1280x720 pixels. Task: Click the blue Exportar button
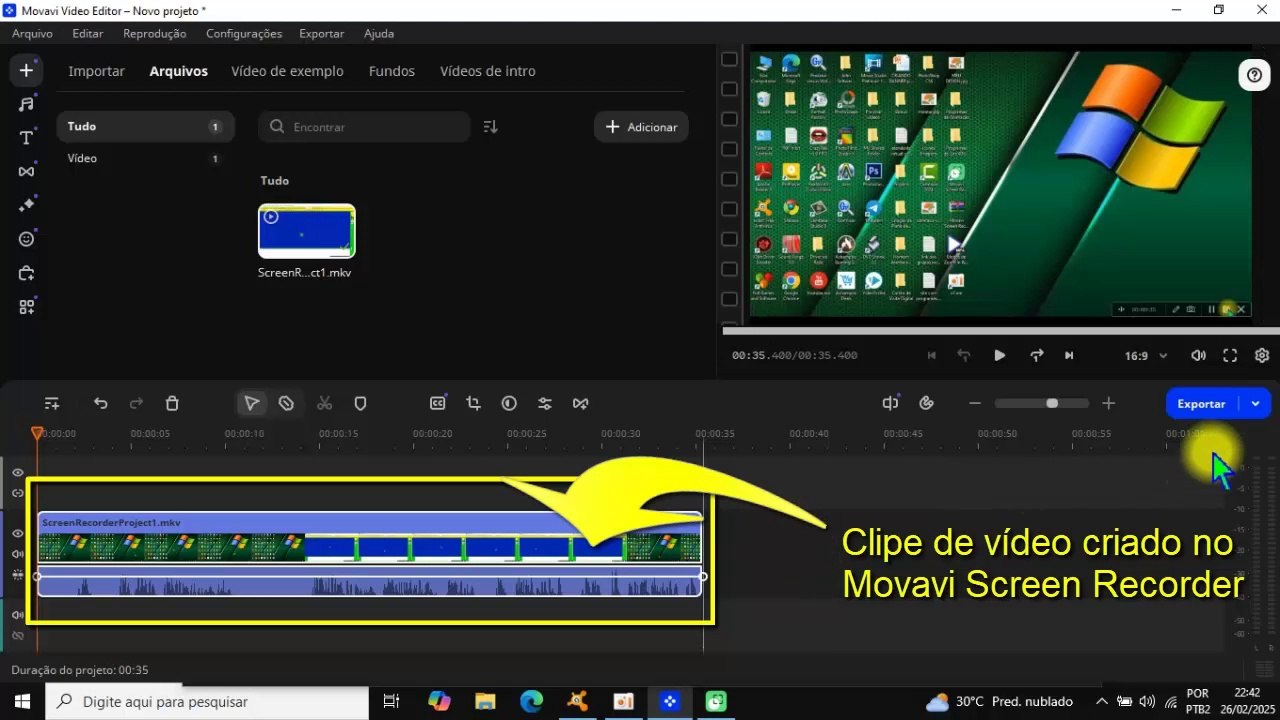[x=1202, y=403]
